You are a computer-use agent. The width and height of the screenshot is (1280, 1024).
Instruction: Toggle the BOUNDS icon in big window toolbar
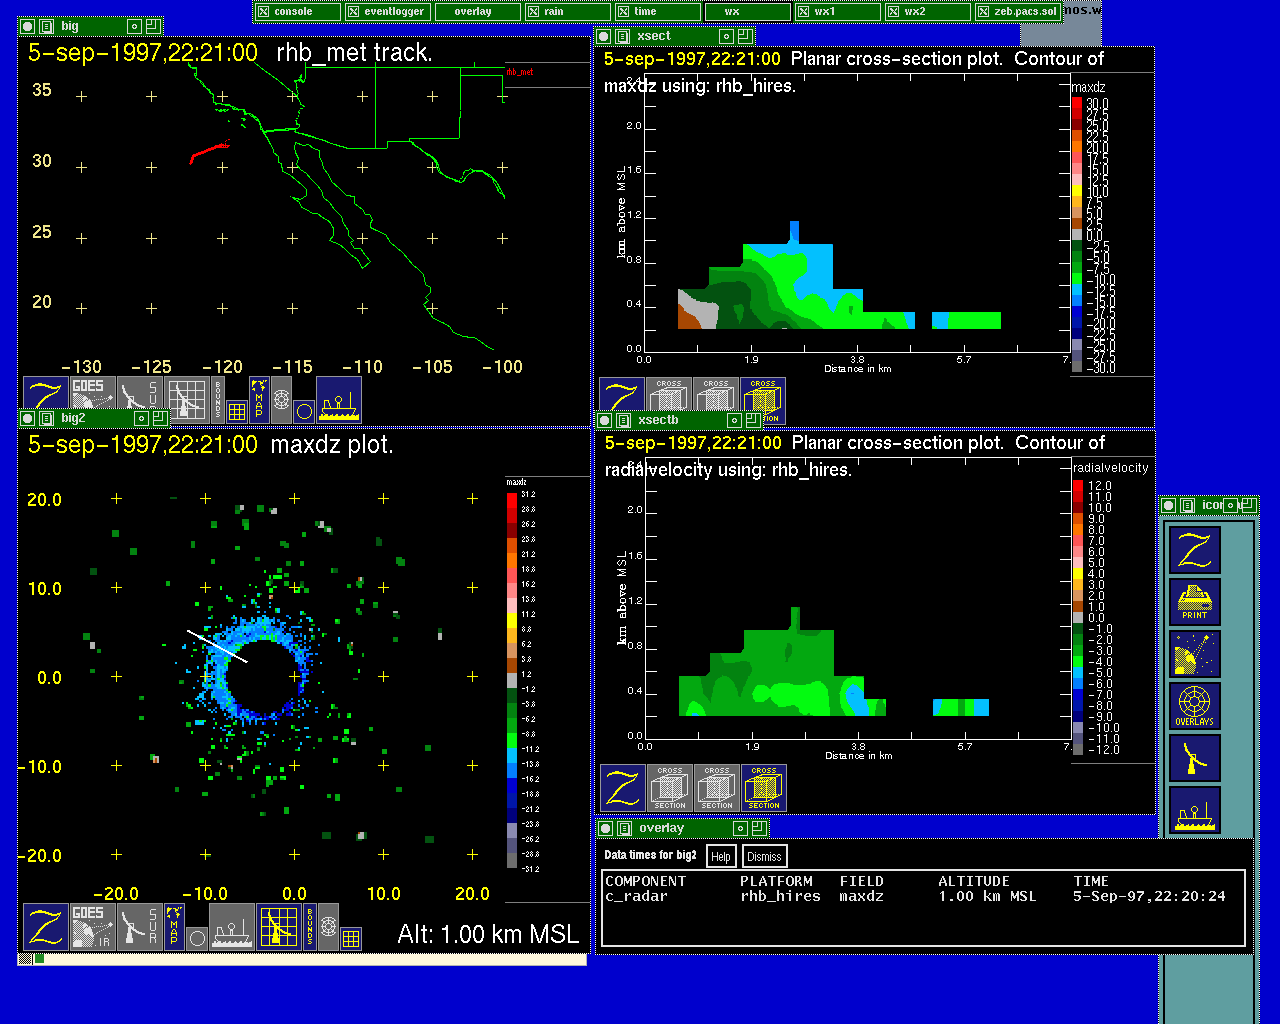point(218,399)
